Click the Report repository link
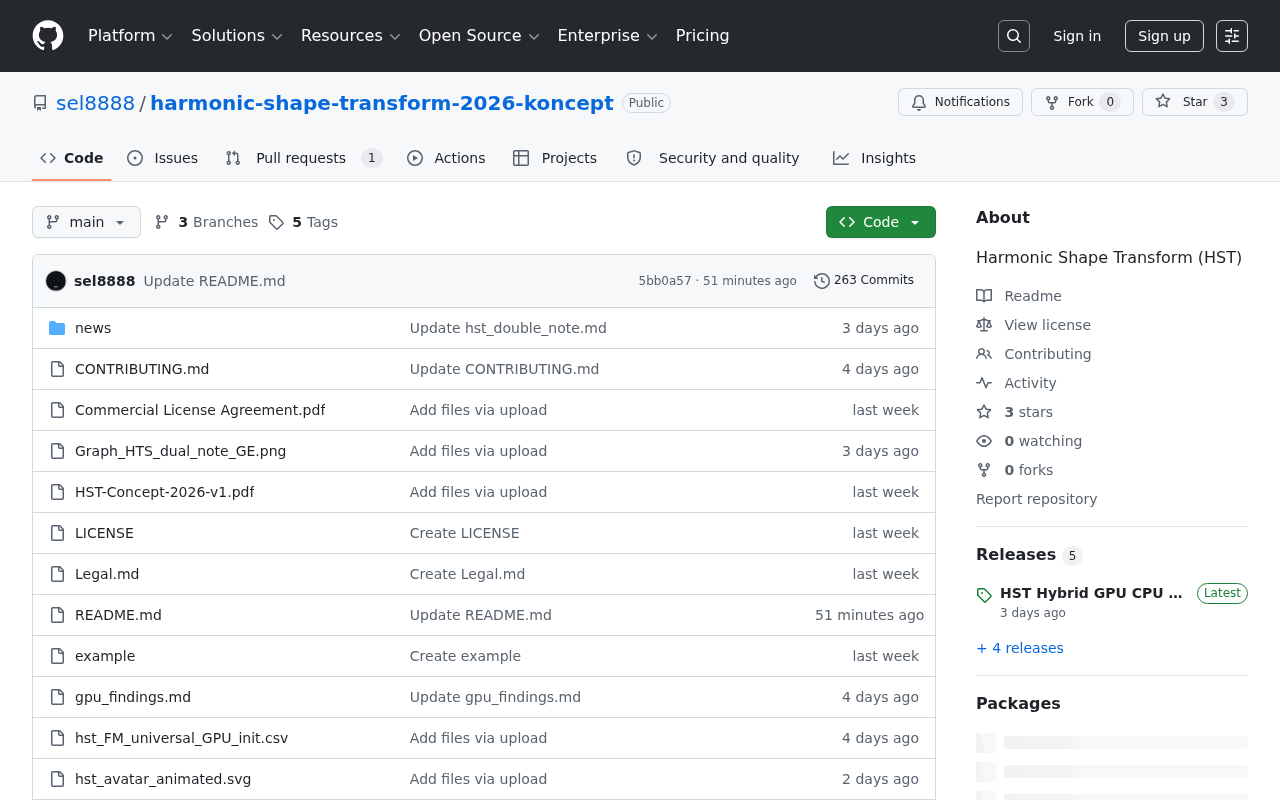The width and height of the screenshot is (1280, 800). click(1036, 499)
